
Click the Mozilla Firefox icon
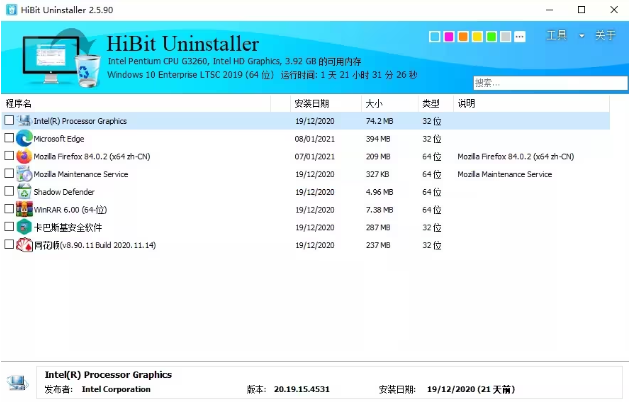click(x=24, y=156)
